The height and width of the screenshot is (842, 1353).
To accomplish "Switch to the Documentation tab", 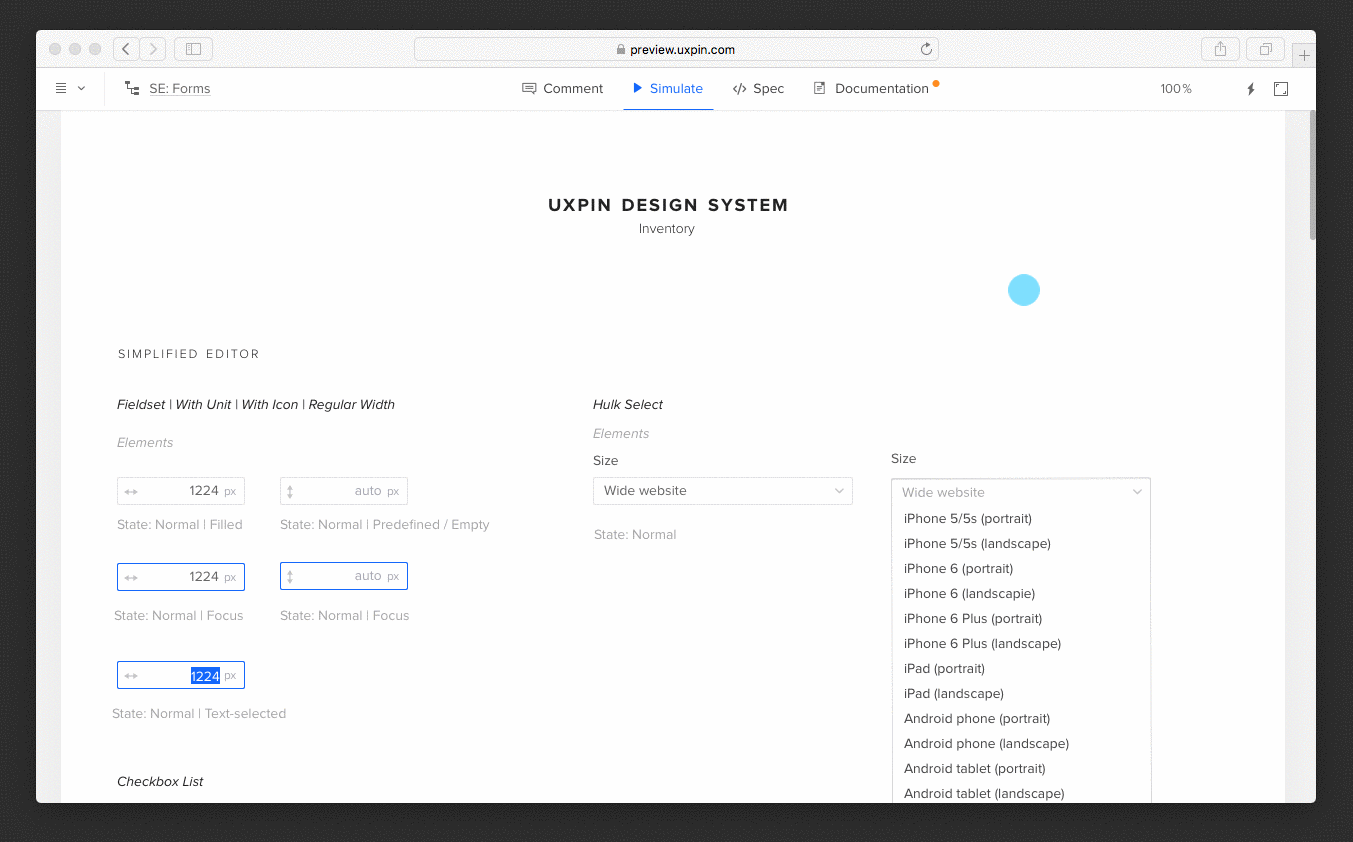I will 871,88.
